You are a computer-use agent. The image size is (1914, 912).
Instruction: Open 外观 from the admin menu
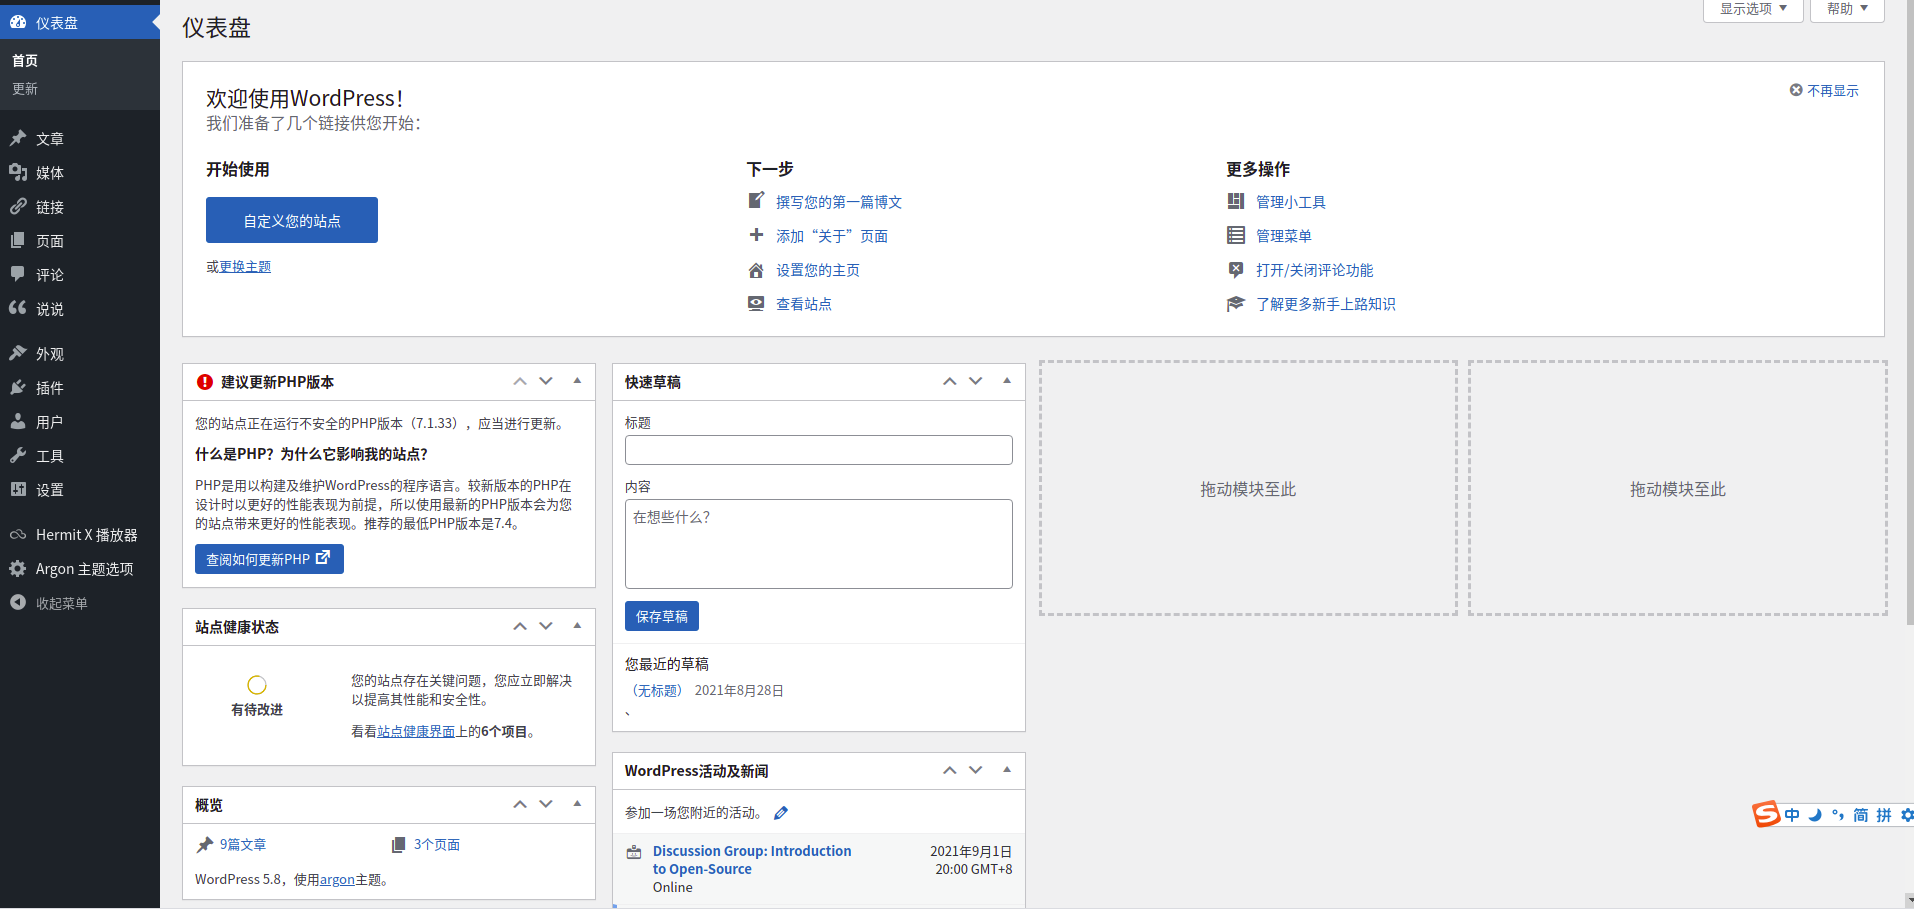click(47, 352)
